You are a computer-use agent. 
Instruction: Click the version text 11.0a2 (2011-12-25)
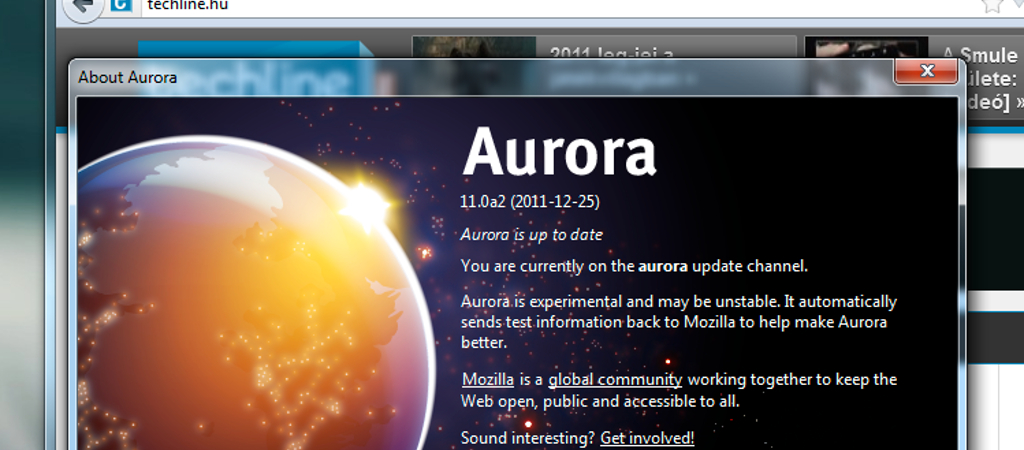530,202
